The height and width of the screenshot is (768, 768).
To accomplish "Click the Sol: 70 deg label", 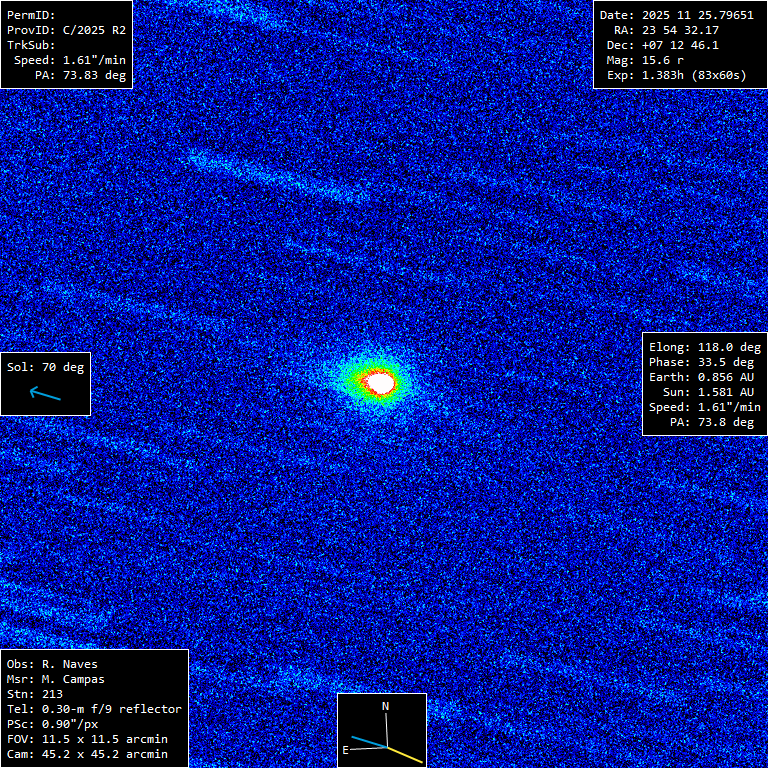I will [x=45, y=367].
